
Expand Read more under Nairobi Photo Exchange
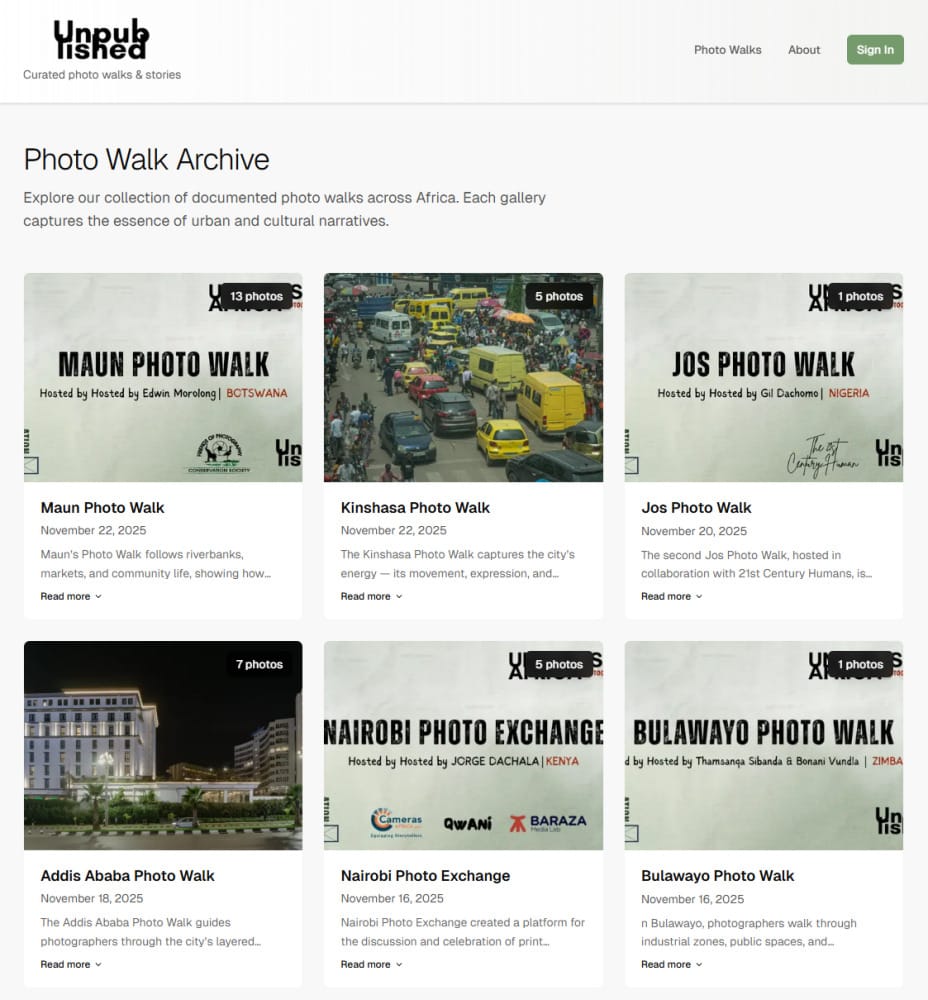(x=371, y=964)
